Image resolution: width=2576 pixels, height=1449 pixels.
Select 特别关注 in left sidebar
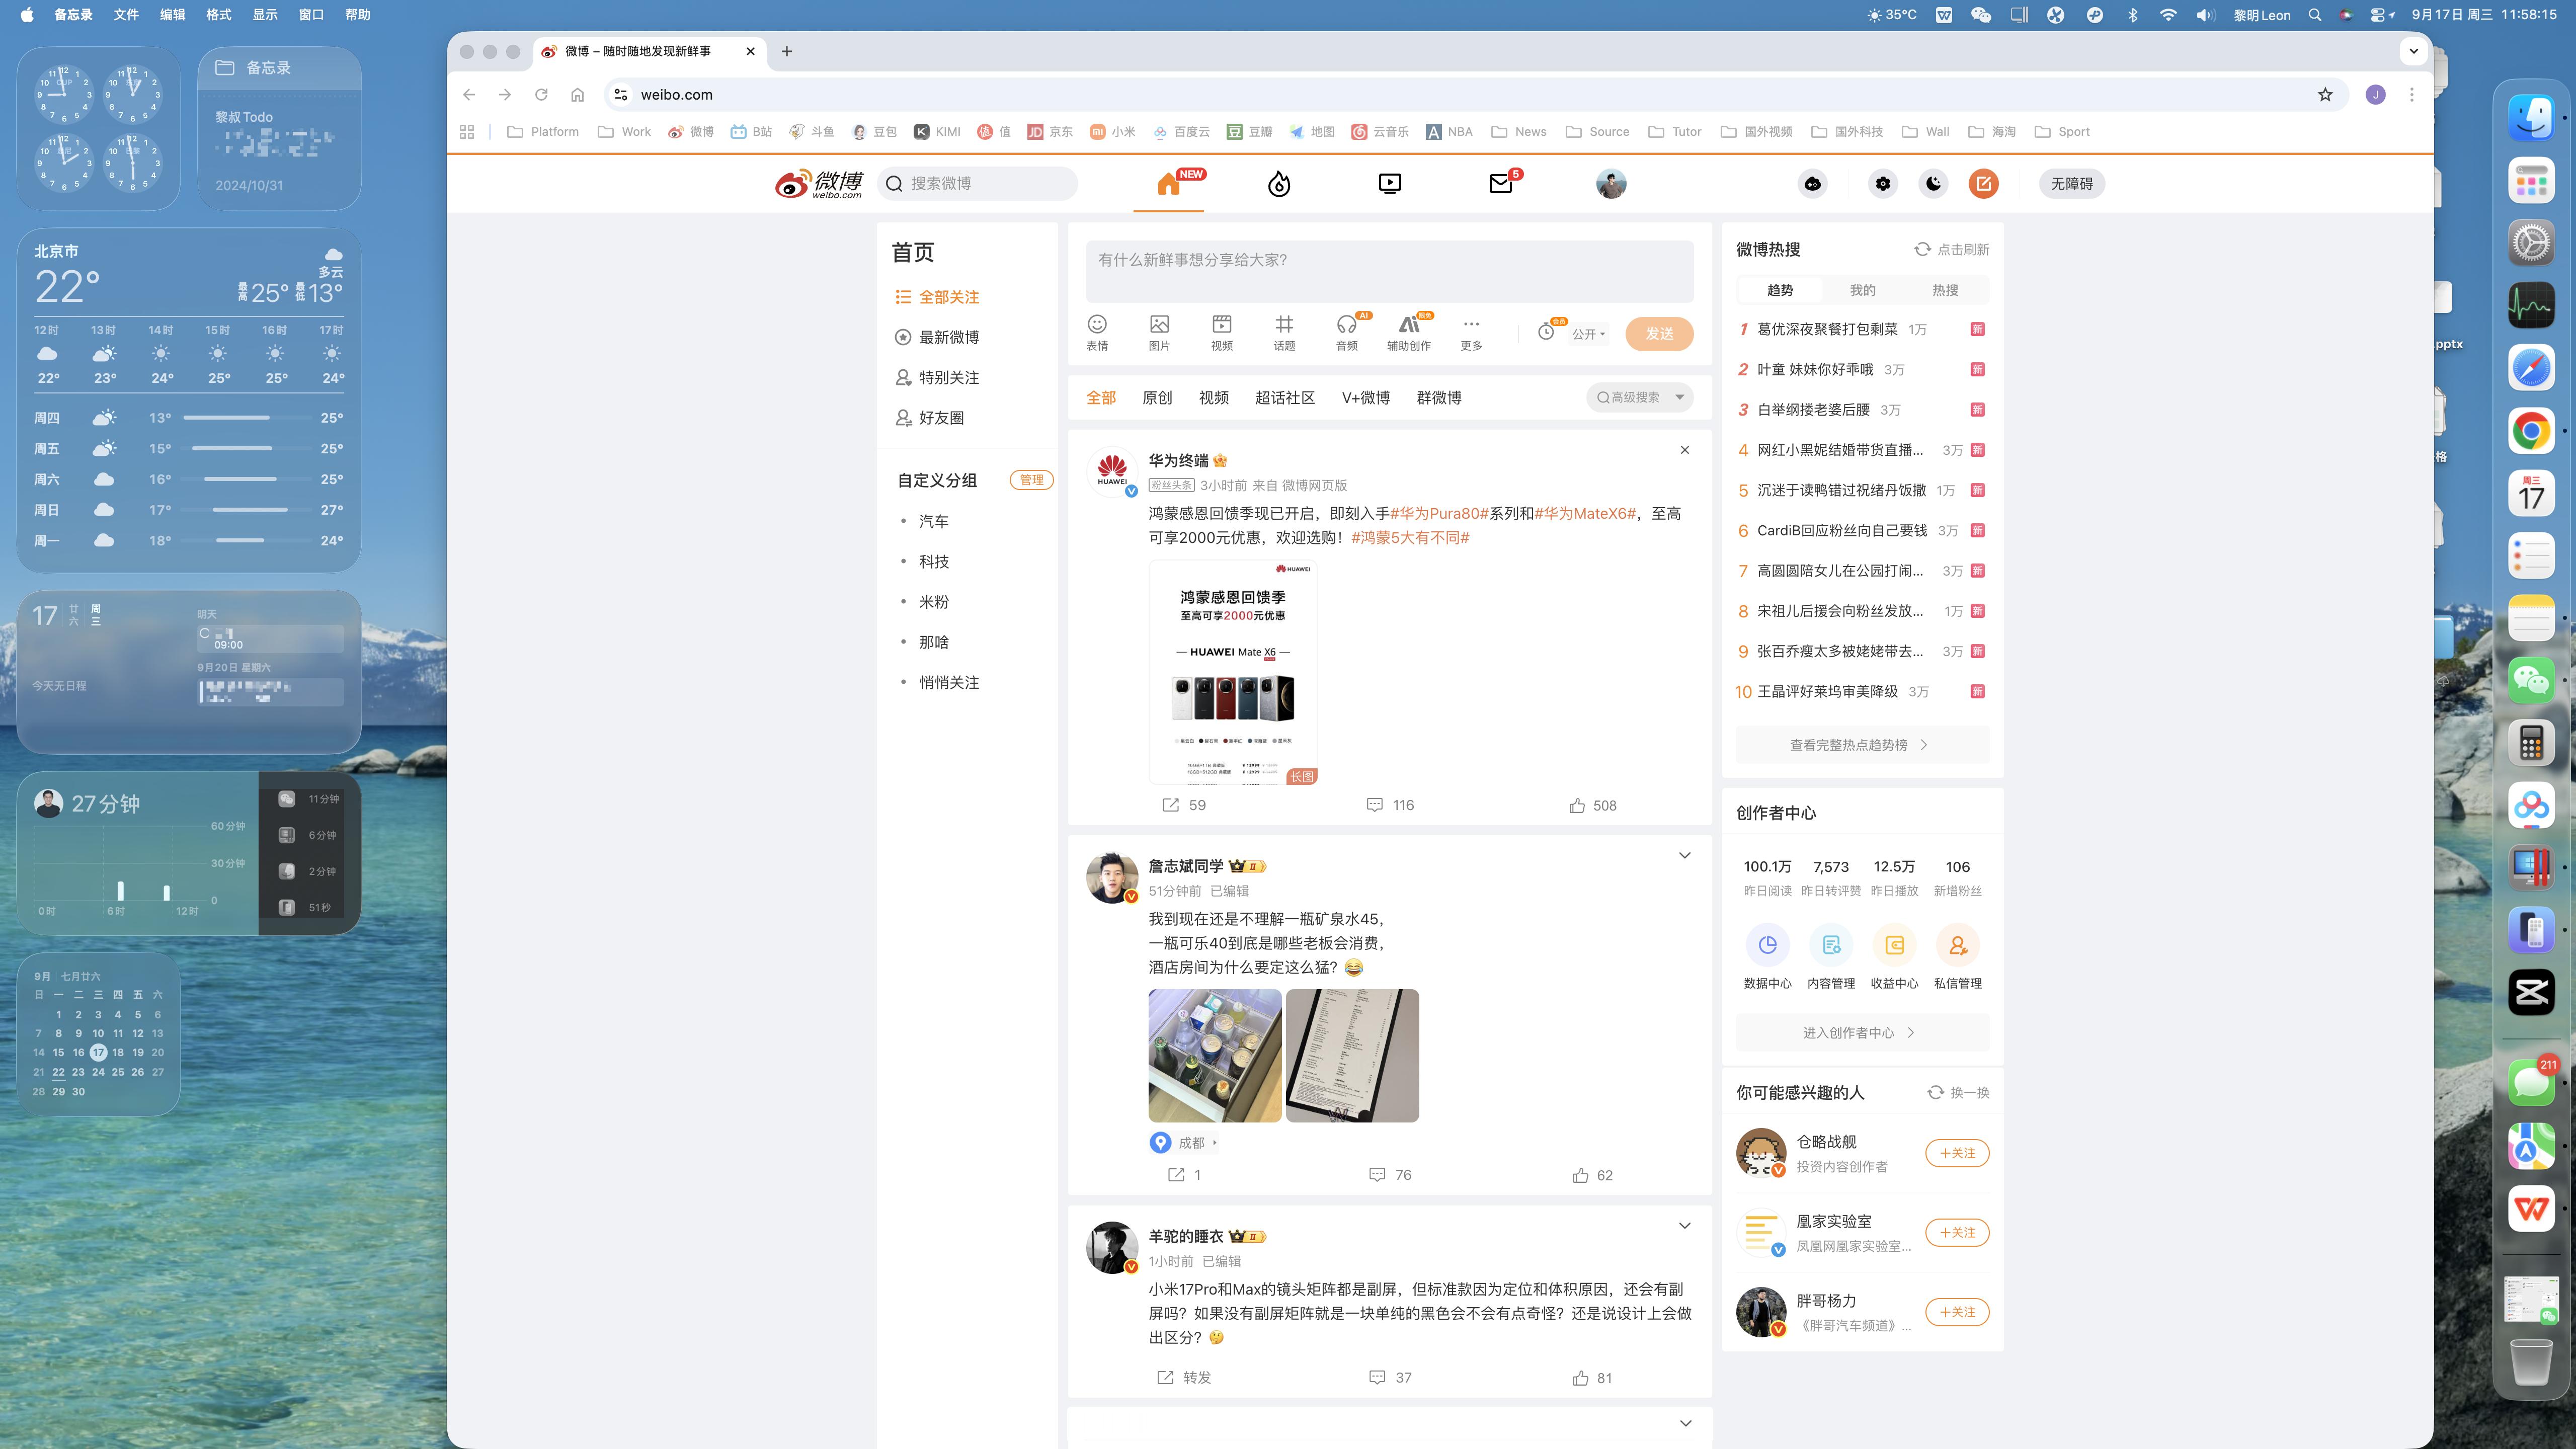pyautogui.click(x=938, y=377)
